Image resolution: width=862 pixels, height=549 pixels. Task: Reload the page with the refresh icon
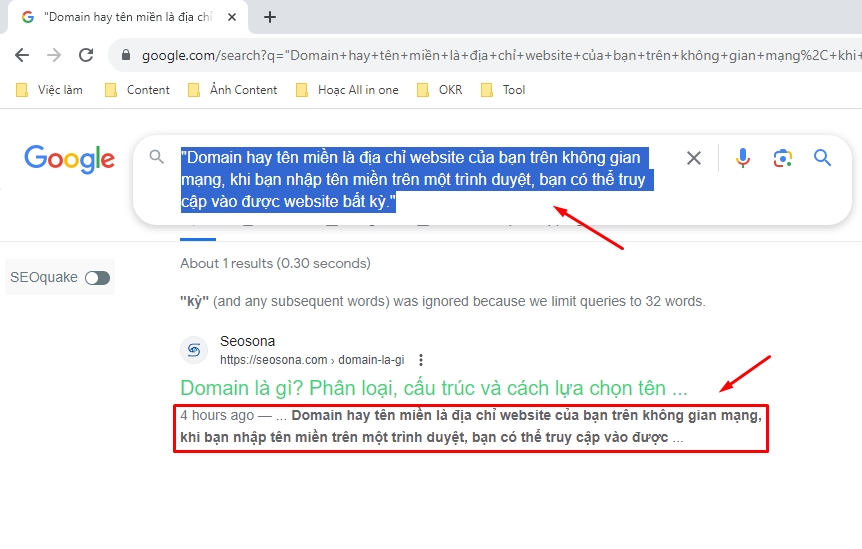pyautogui.click(x=86, y=55)
